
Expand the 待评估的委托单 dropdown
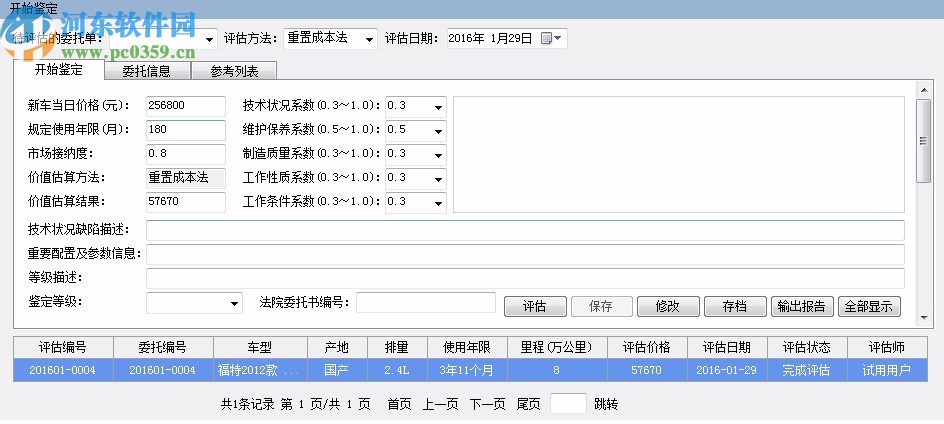pyautogui.click(x=210, y=40)
